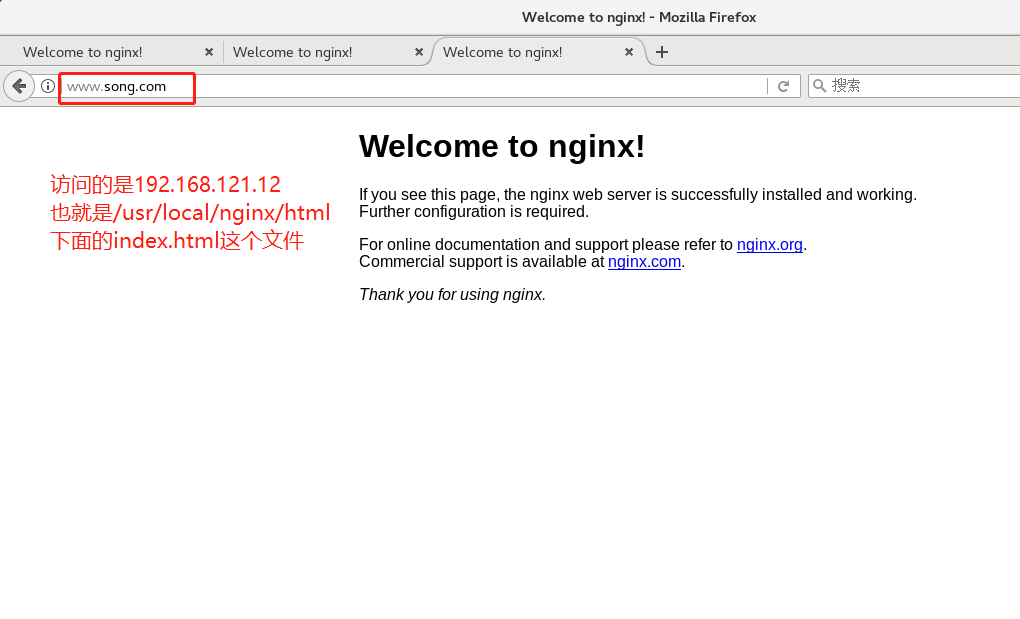Open a new tab with the plus button
The width and height of the screenshot is (1020, 619).
coord(662,52)
